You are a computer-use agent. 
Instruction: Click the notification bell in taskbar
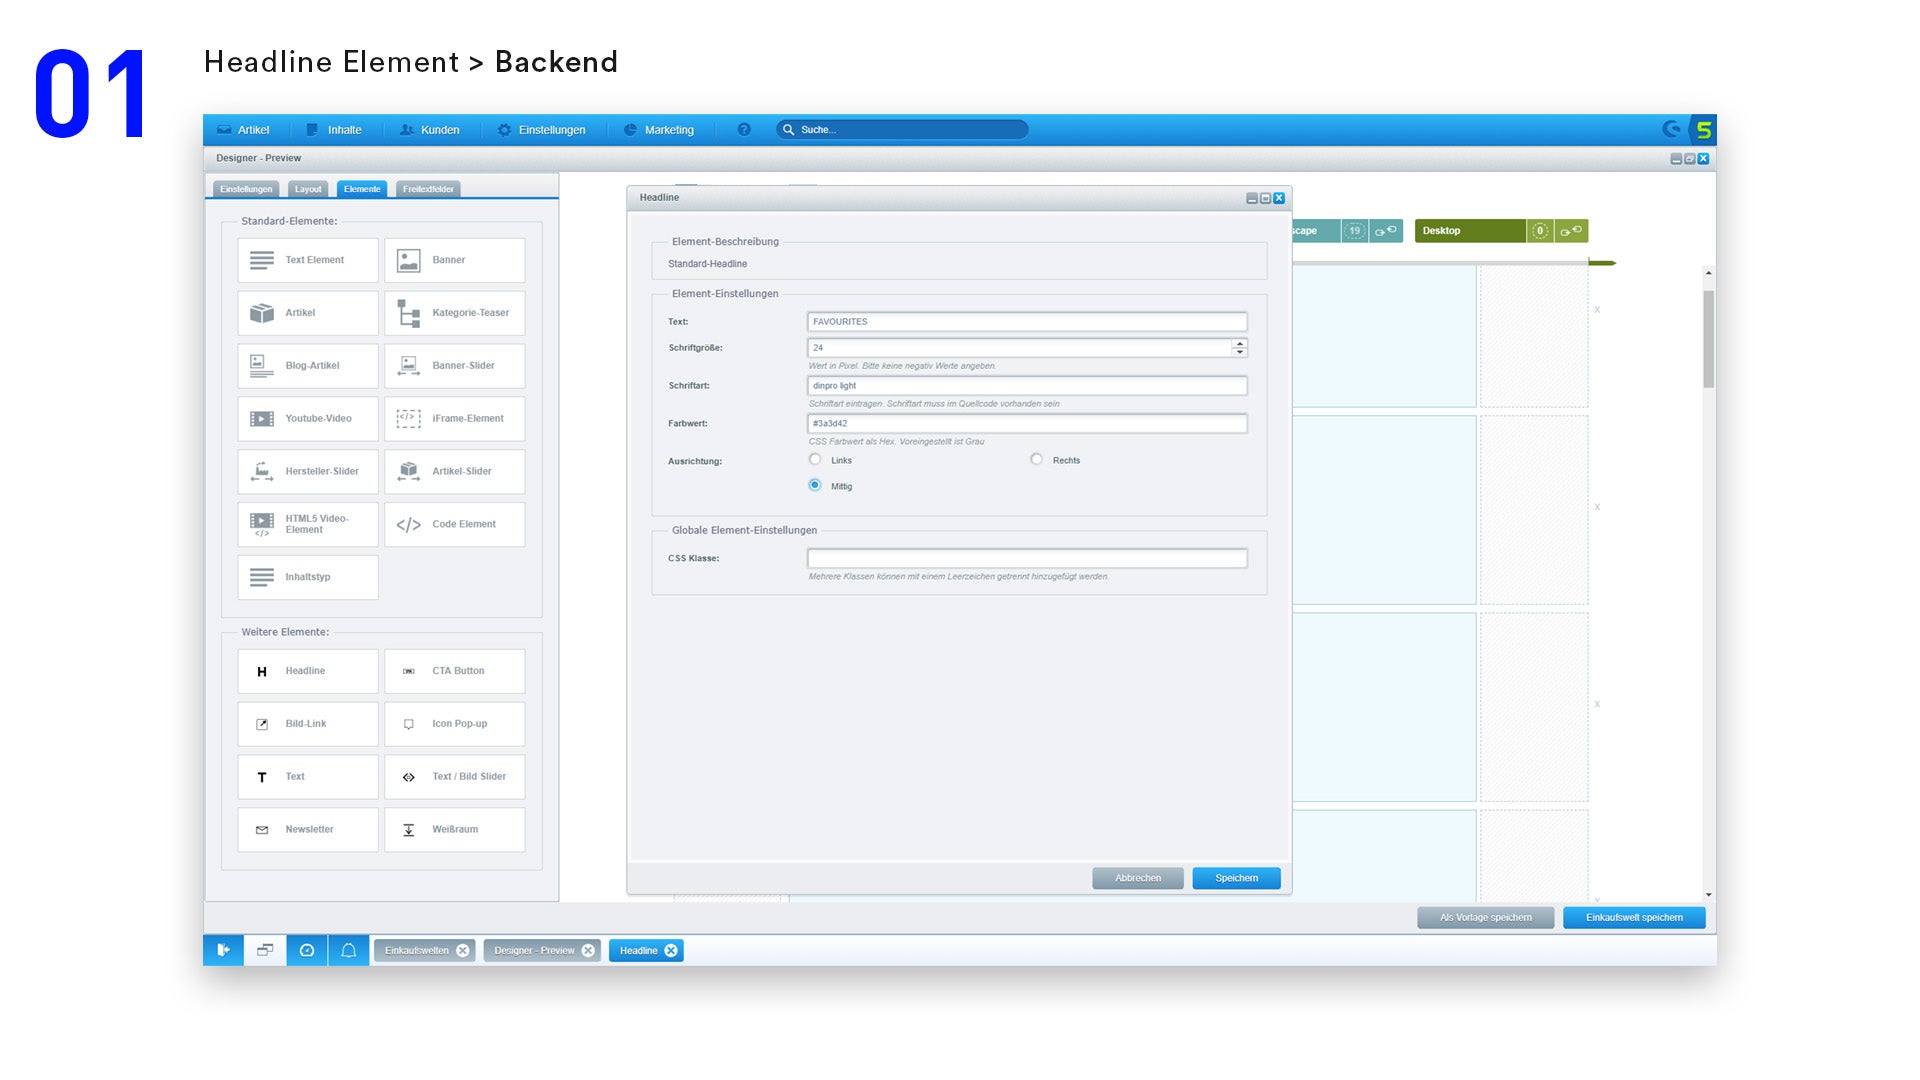(349, 951)
